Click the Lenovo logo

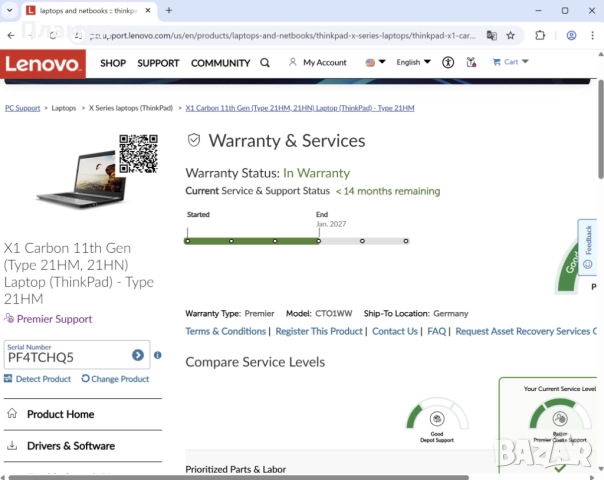click(x=43, y=63)
